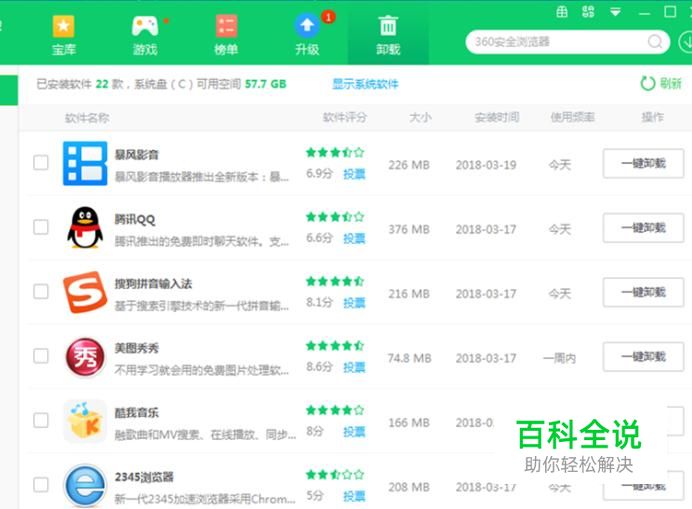Click the red 1 badge on 升级
Screen dimensions: 692x509
pyautogui.click(x=328, y=17)
